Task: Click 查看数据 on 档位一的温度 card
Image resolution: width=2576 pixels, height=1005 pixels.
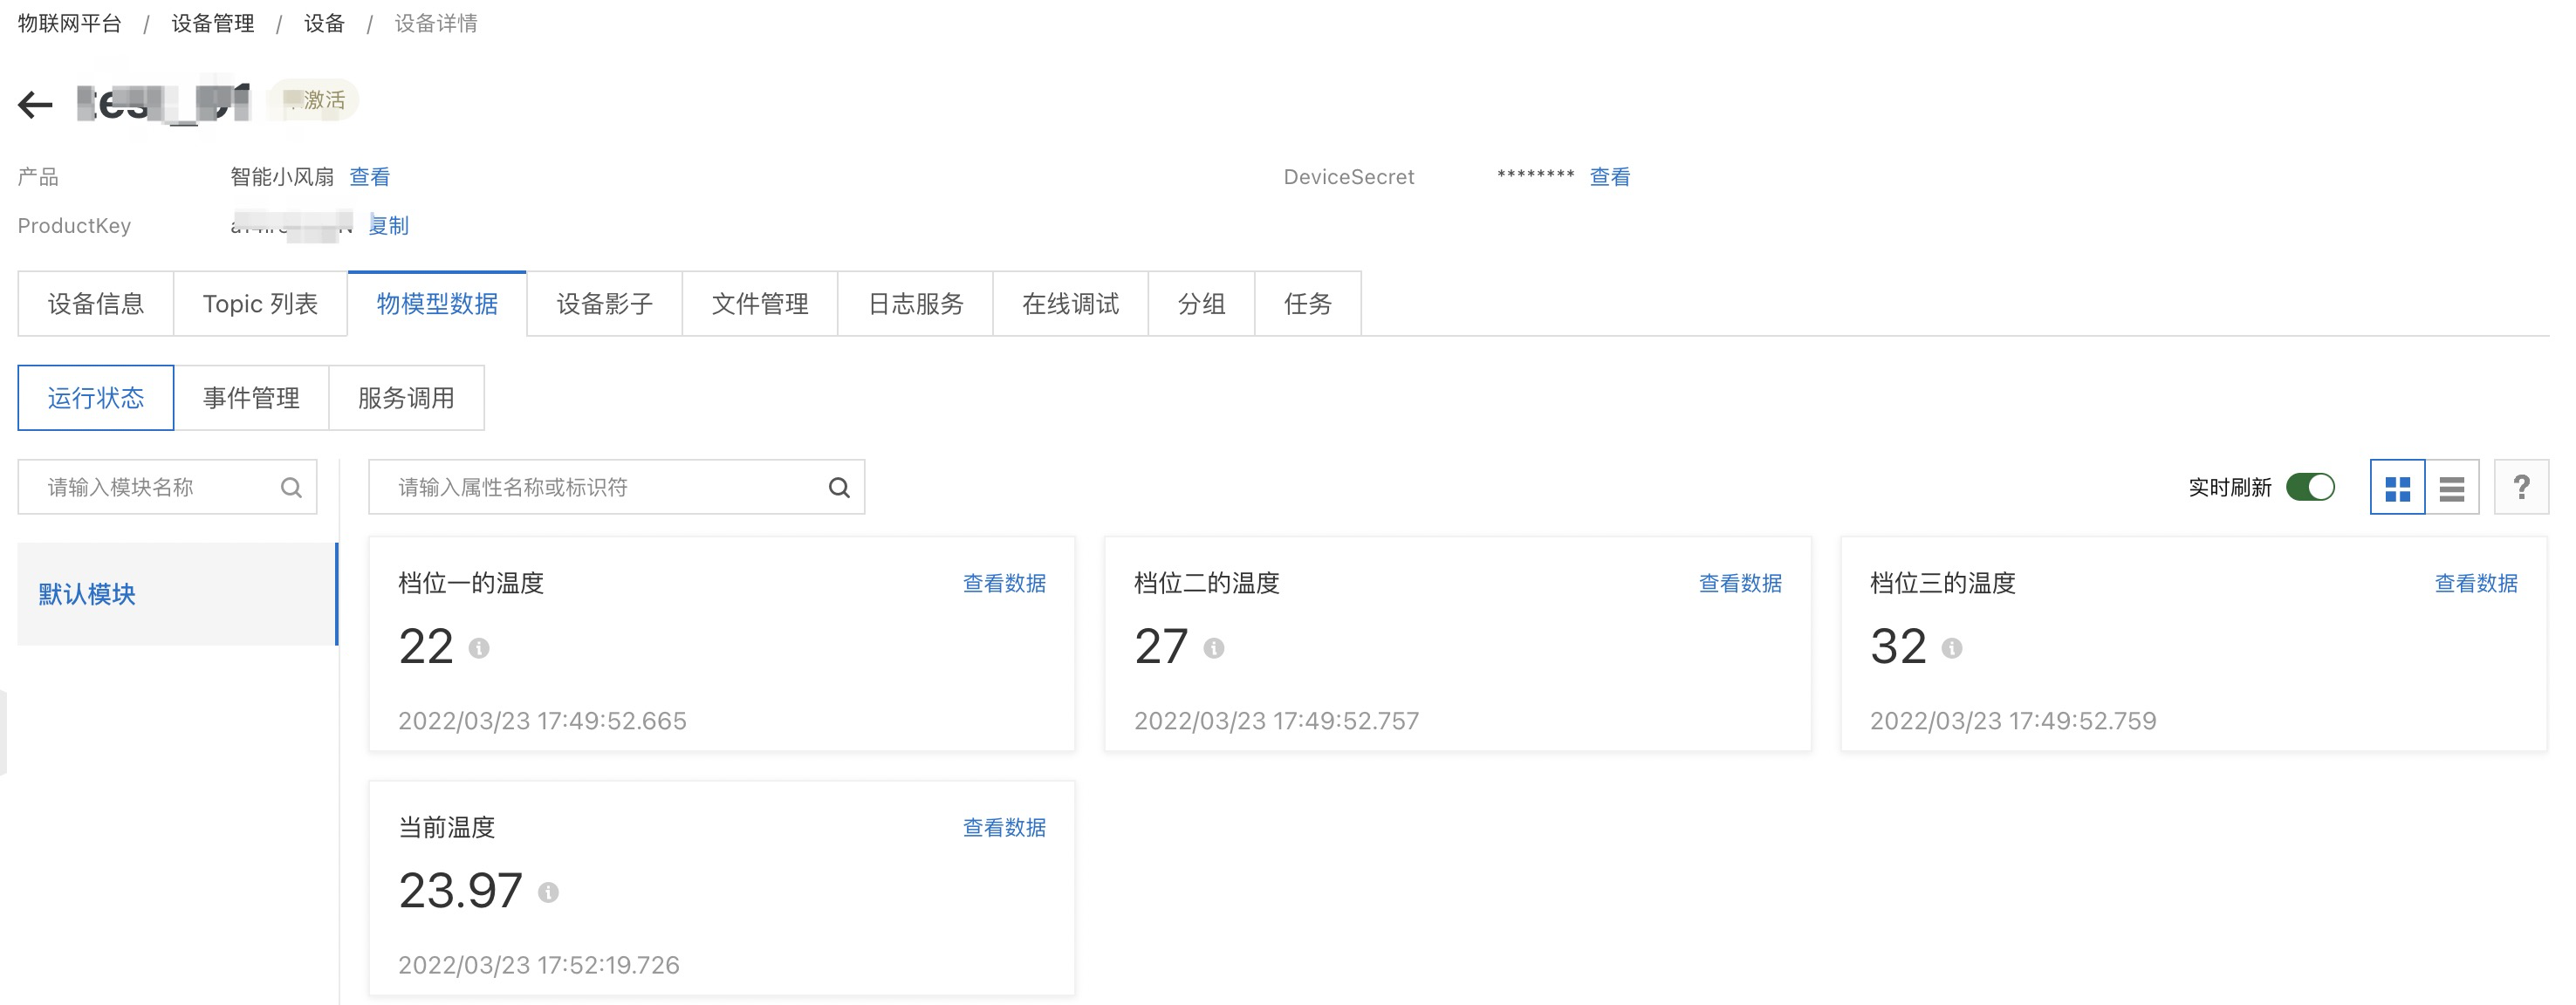Action: 1004,583
